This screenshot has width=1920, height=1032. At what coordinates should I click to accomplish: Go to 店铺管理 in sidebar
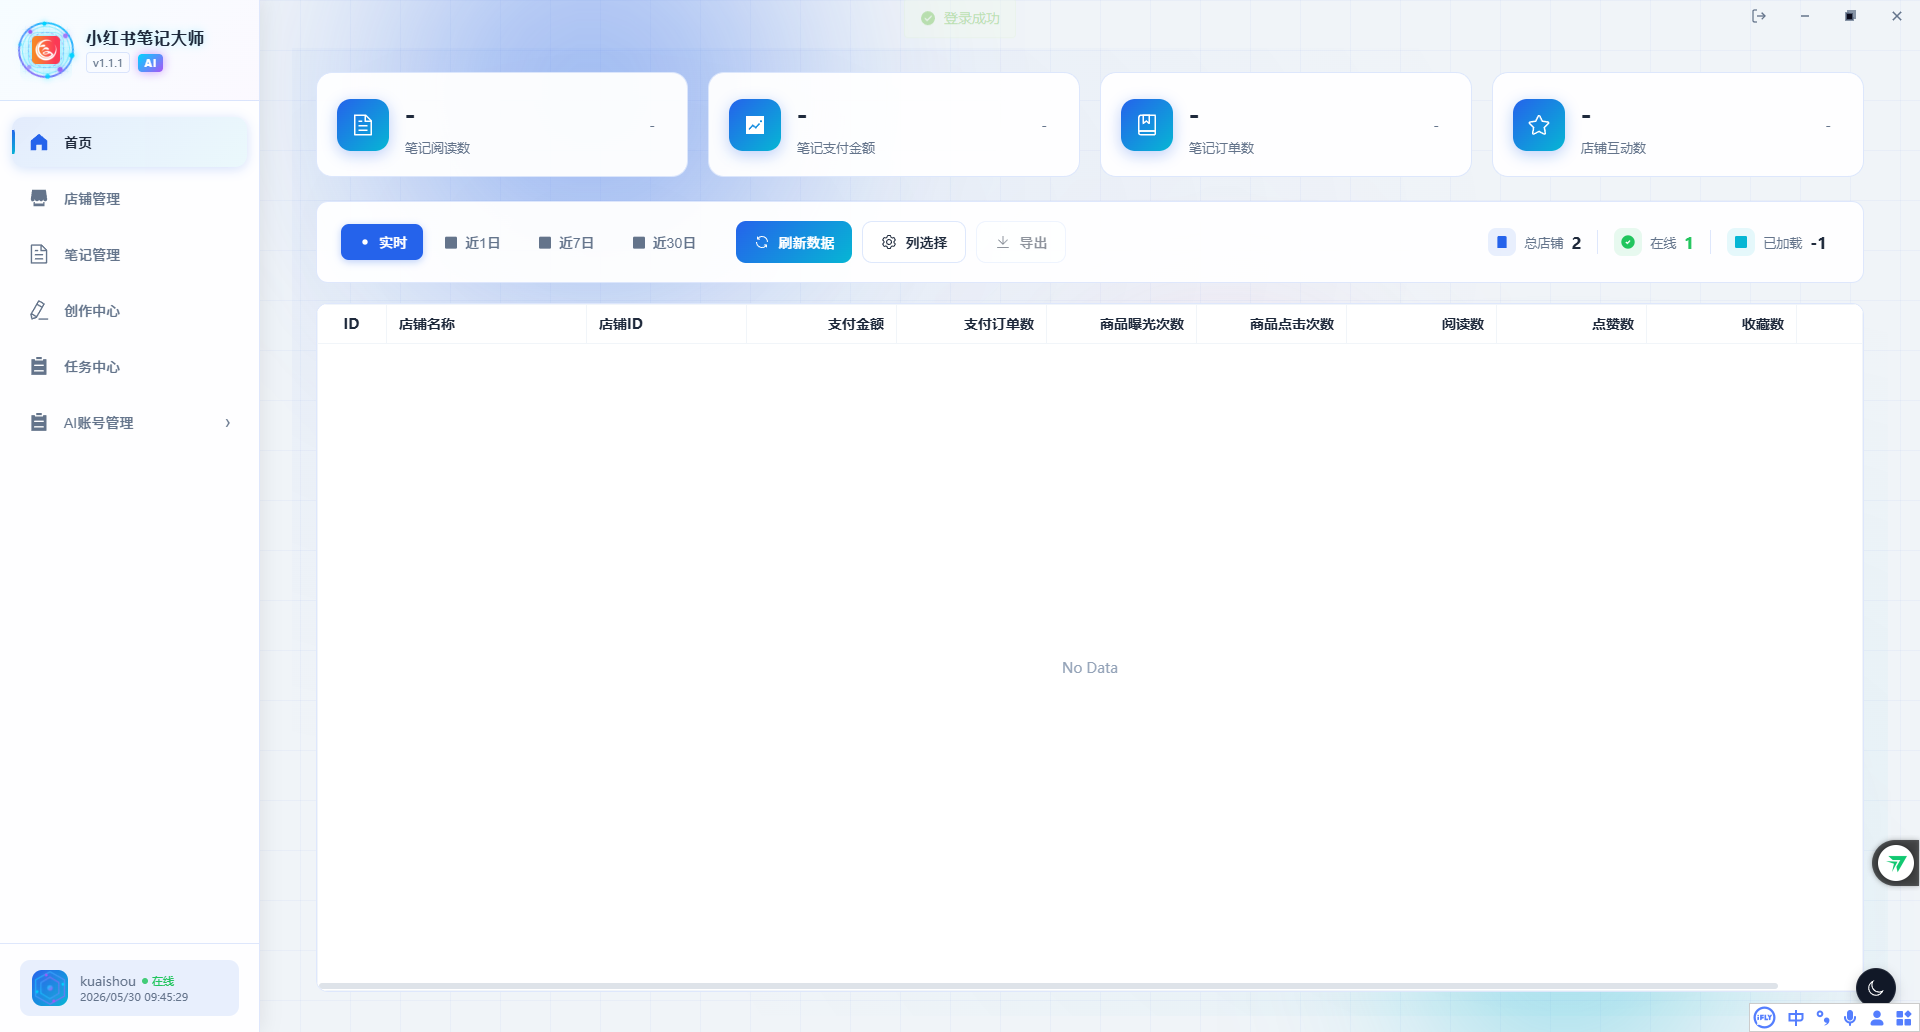pyautogui.click(x=130, y=199)
